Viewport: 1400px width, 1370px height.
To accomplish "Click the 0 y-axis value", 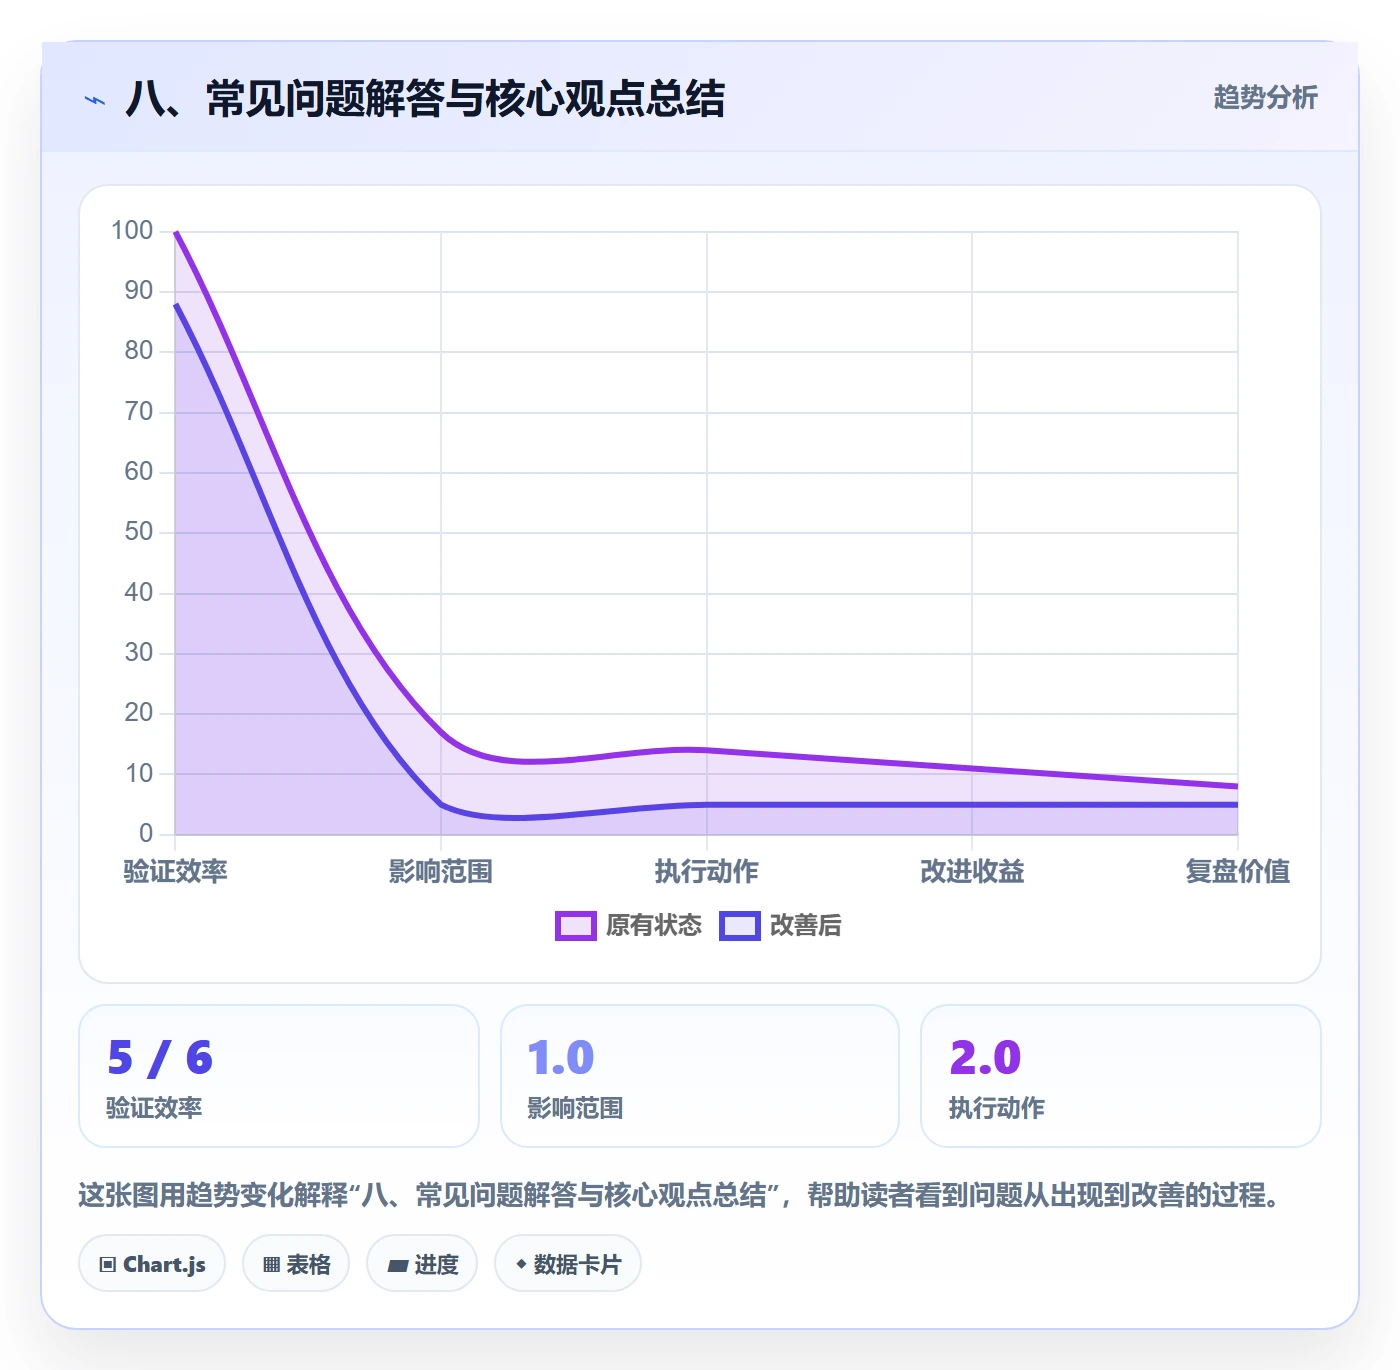I will click(x=146, y=833).
